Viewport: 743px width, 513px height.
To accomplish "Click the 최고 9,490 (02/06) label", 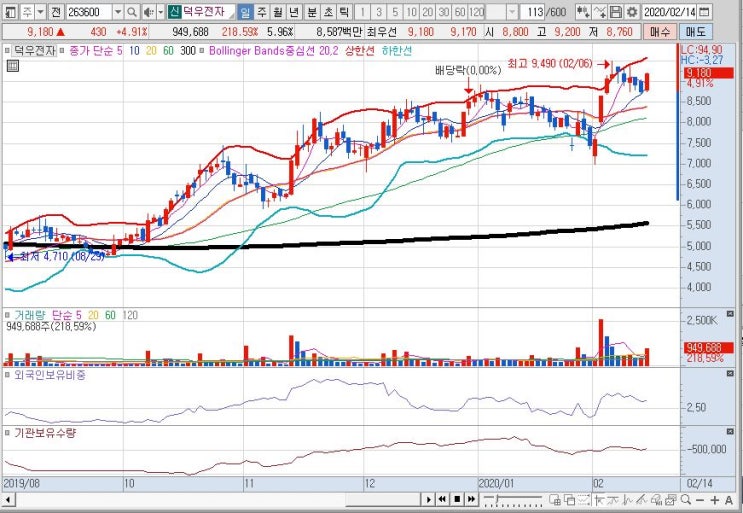I will [x=550, y=63].
